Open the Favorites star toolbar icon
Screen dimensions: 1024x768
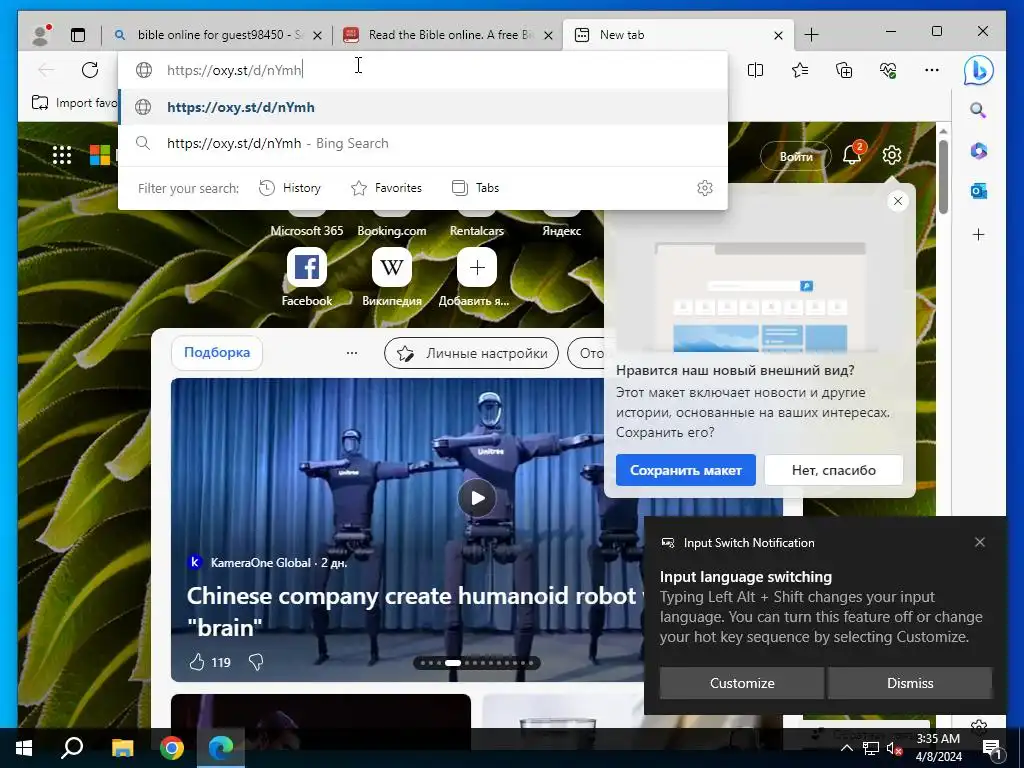pyautogui.click(x=800, y=70)
